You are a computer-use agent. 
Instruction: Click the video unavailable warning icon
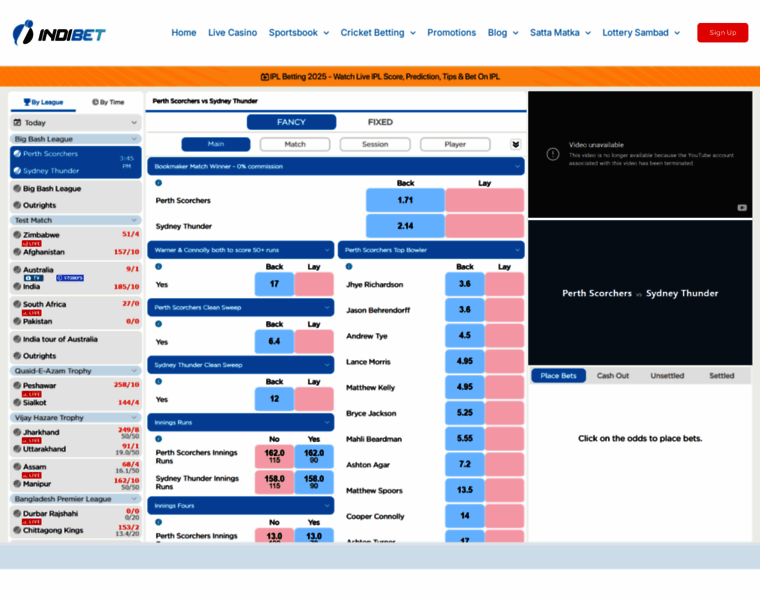(x=553, y=154)
